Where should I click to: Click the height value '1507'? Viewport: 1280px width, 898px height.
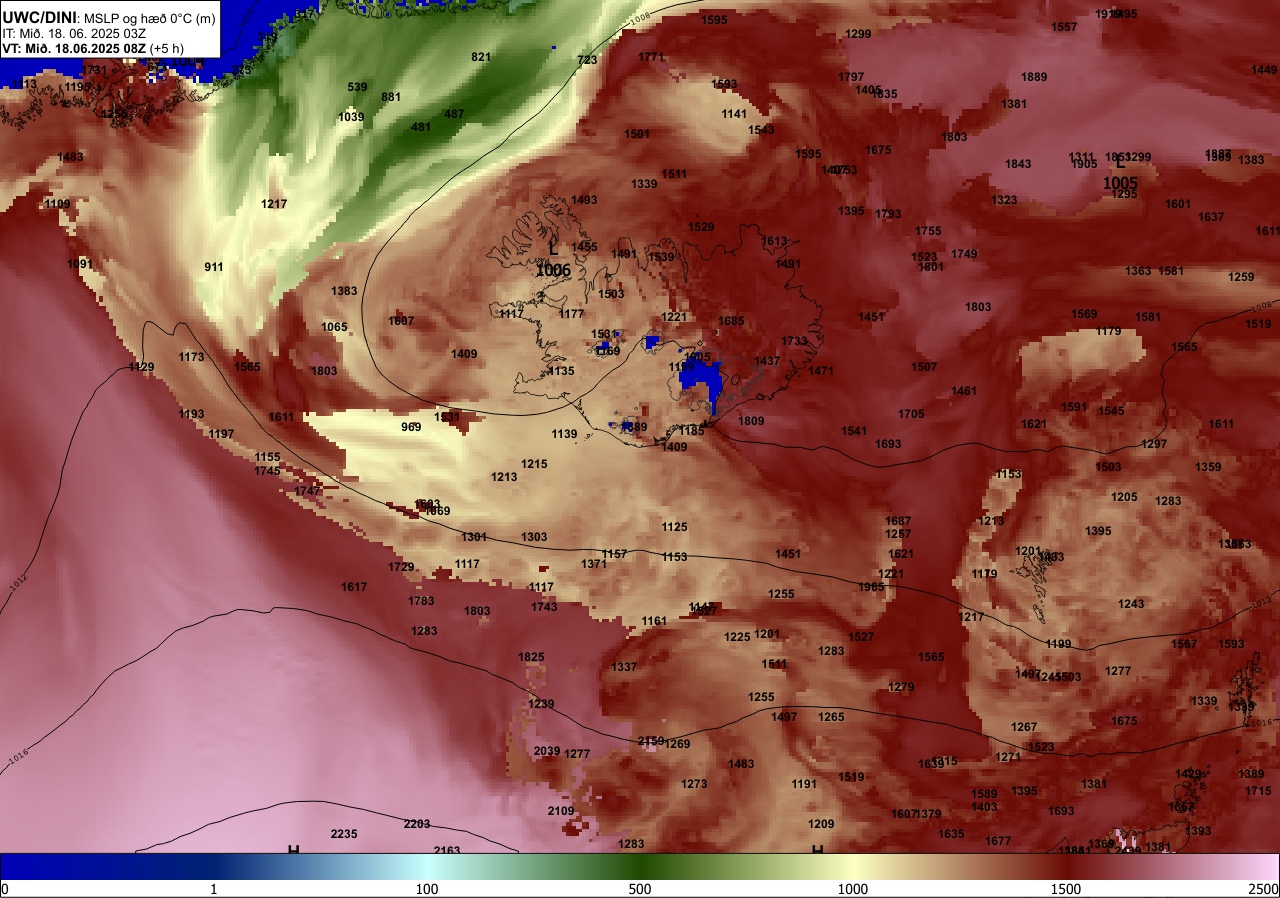[924, 367]
